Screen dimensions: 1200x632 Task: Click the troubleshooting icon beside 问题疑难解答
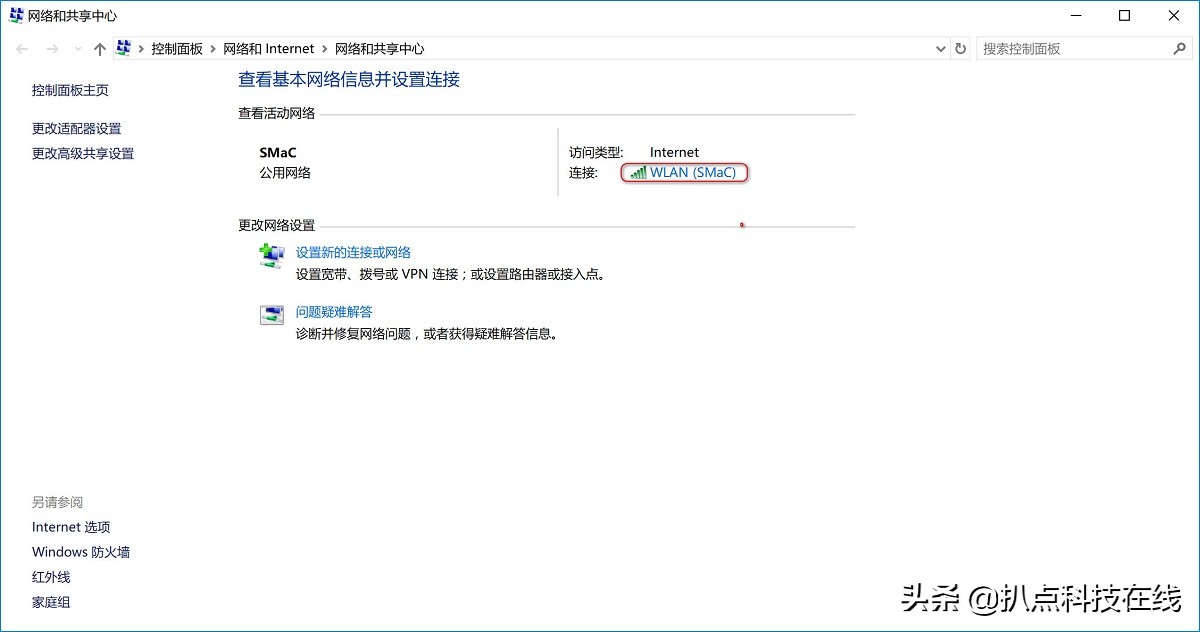click(271, 314)
